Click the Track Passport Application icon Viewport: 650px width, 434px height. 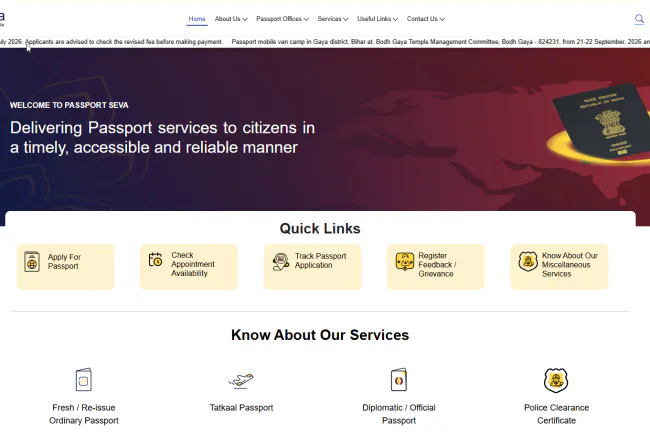tap(281, 262)
